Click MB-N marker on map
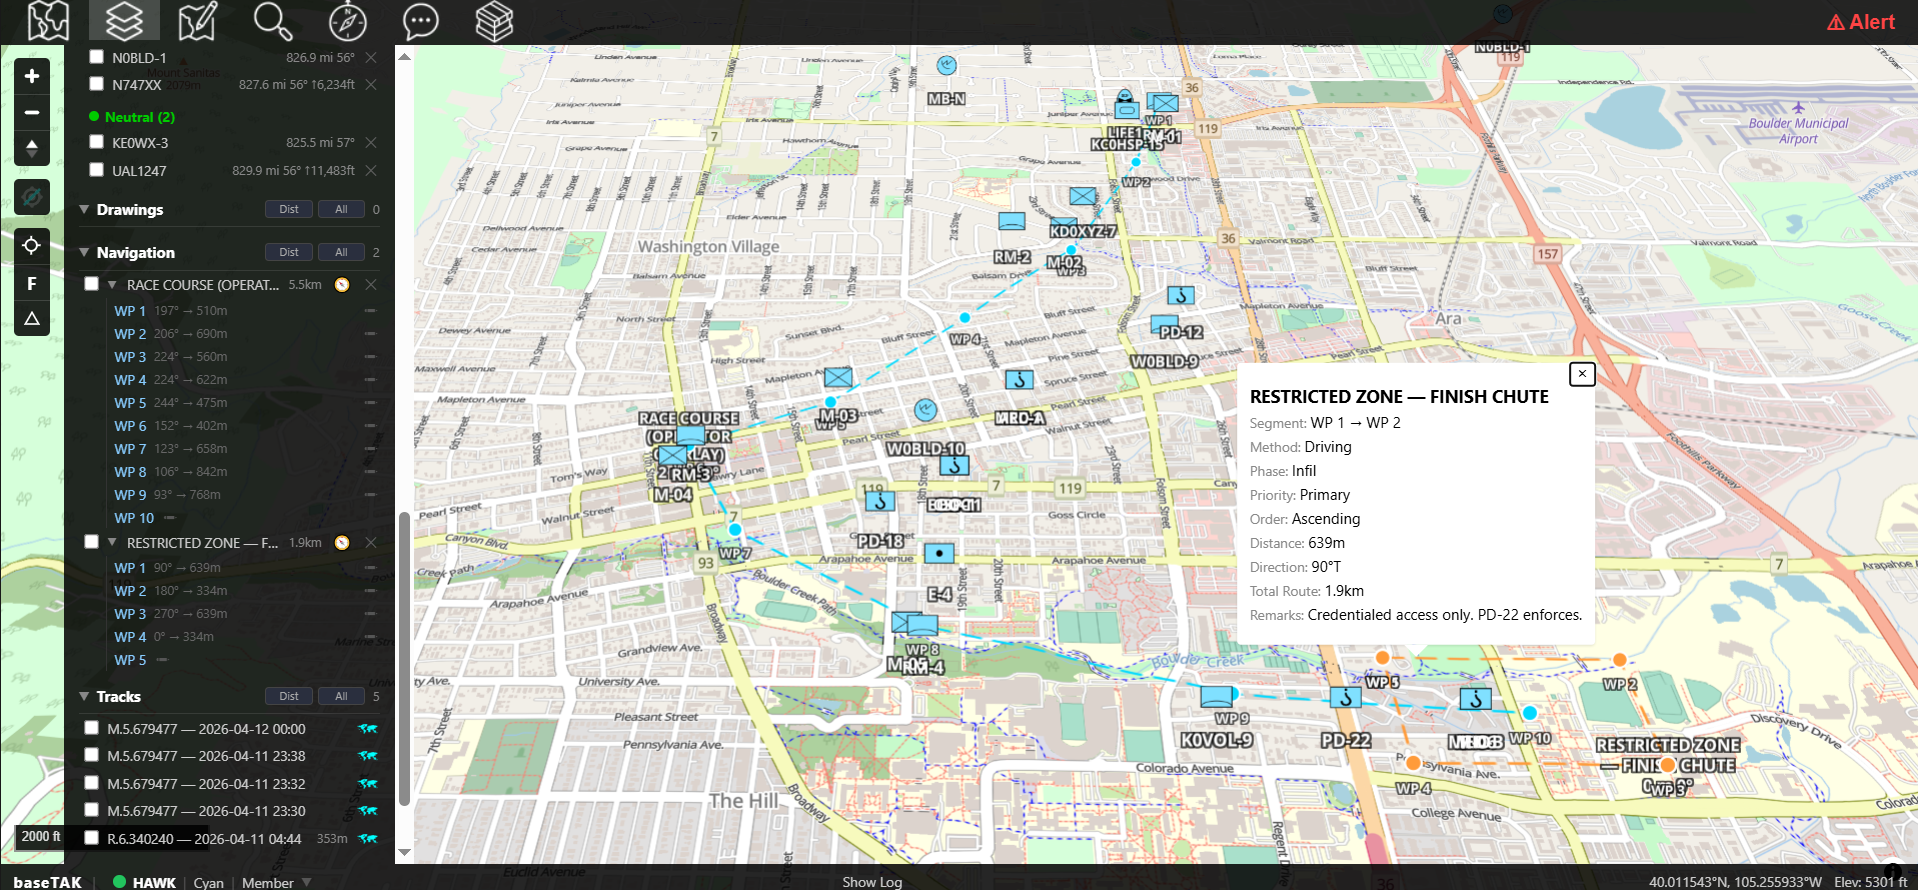1918x890 pixels. (x=946, y=66)
